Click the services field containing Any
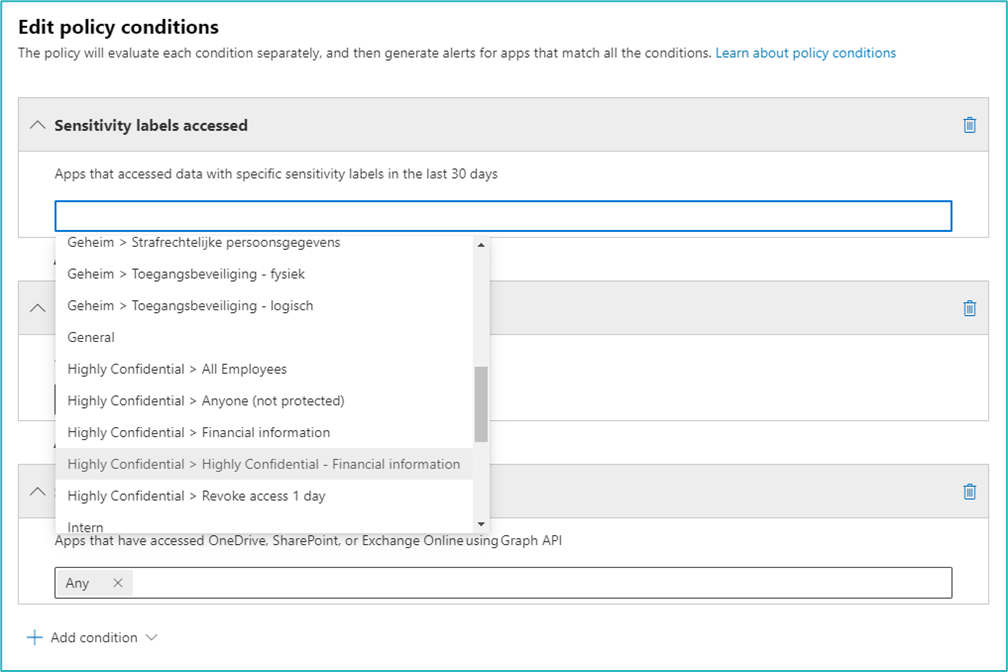Screen dimensions: 1008x672 [540, 583]
